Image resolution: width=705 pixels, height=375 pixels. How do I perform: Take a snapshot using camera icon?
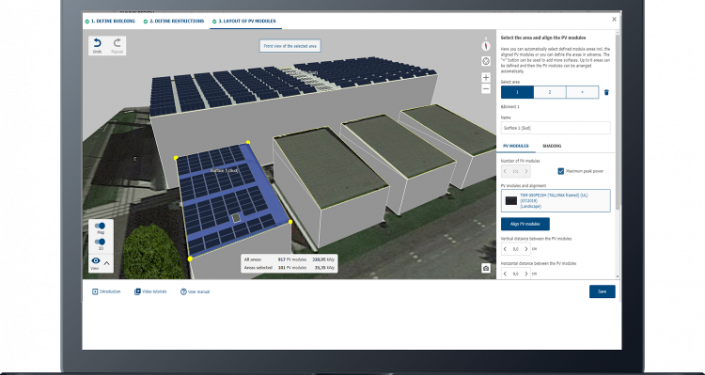[486, 268]
